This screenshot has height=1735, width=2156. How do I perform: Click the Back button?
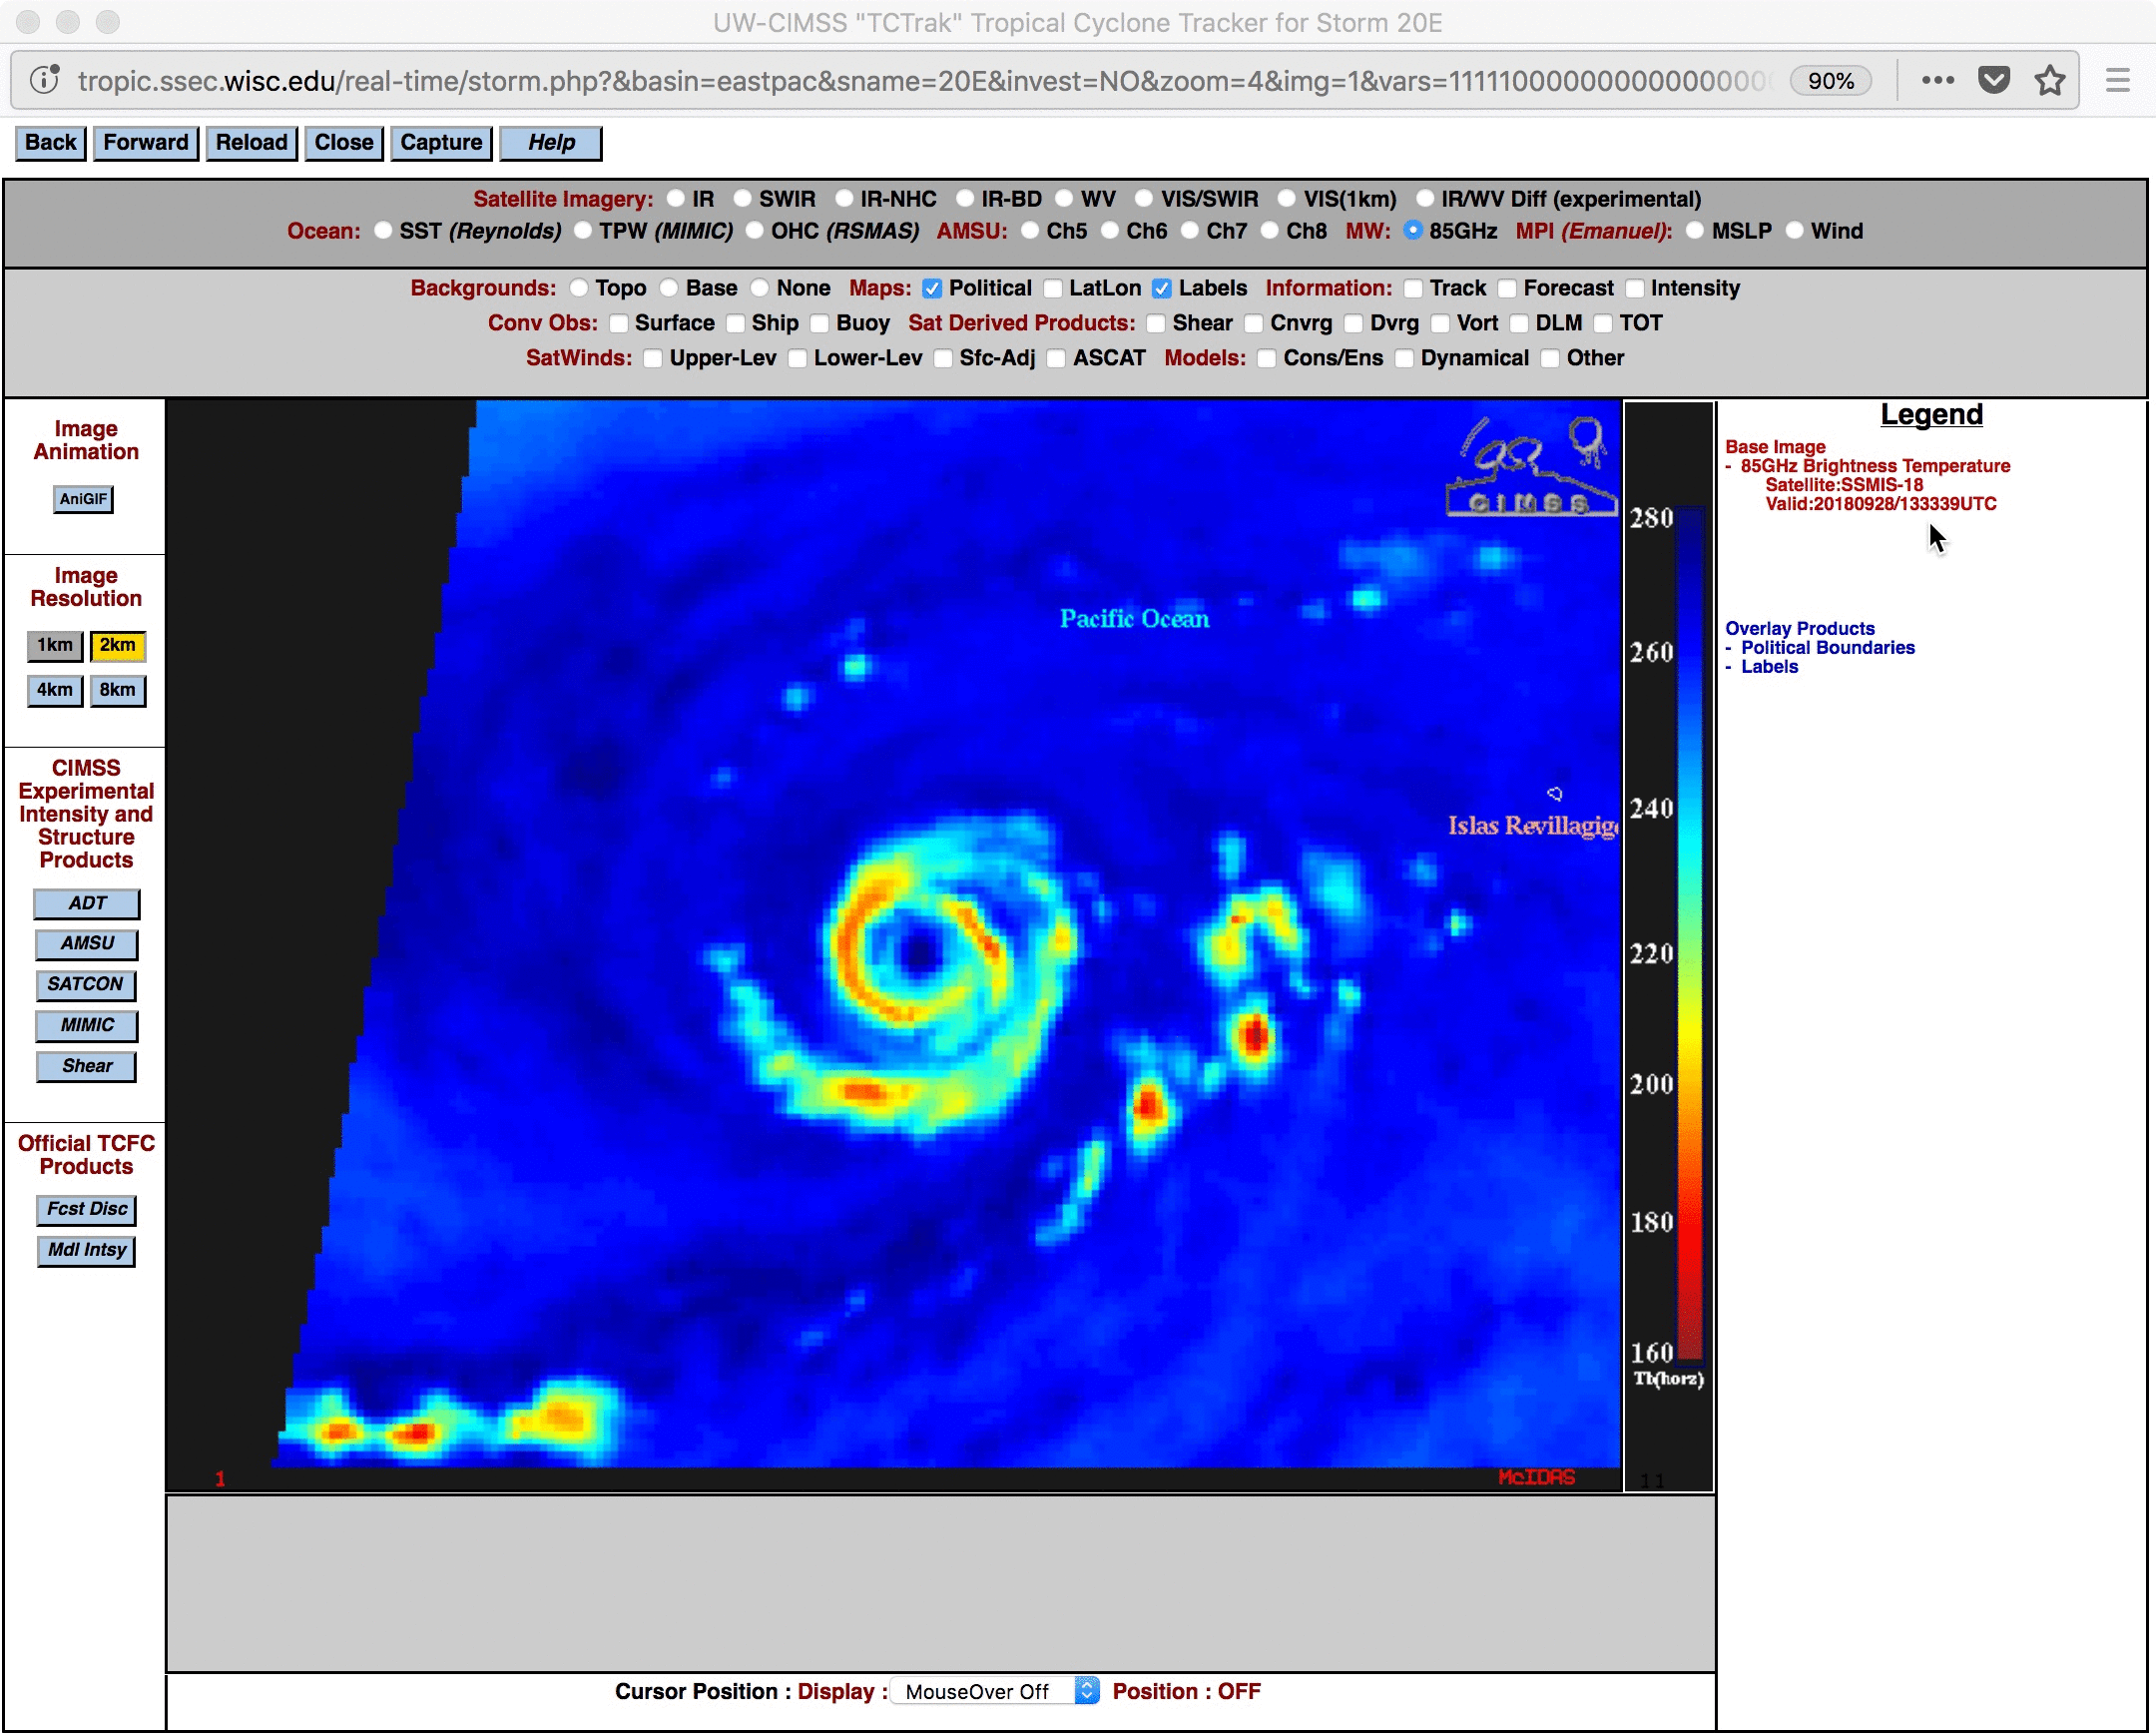pyautogui.click(x=51, y=143)
